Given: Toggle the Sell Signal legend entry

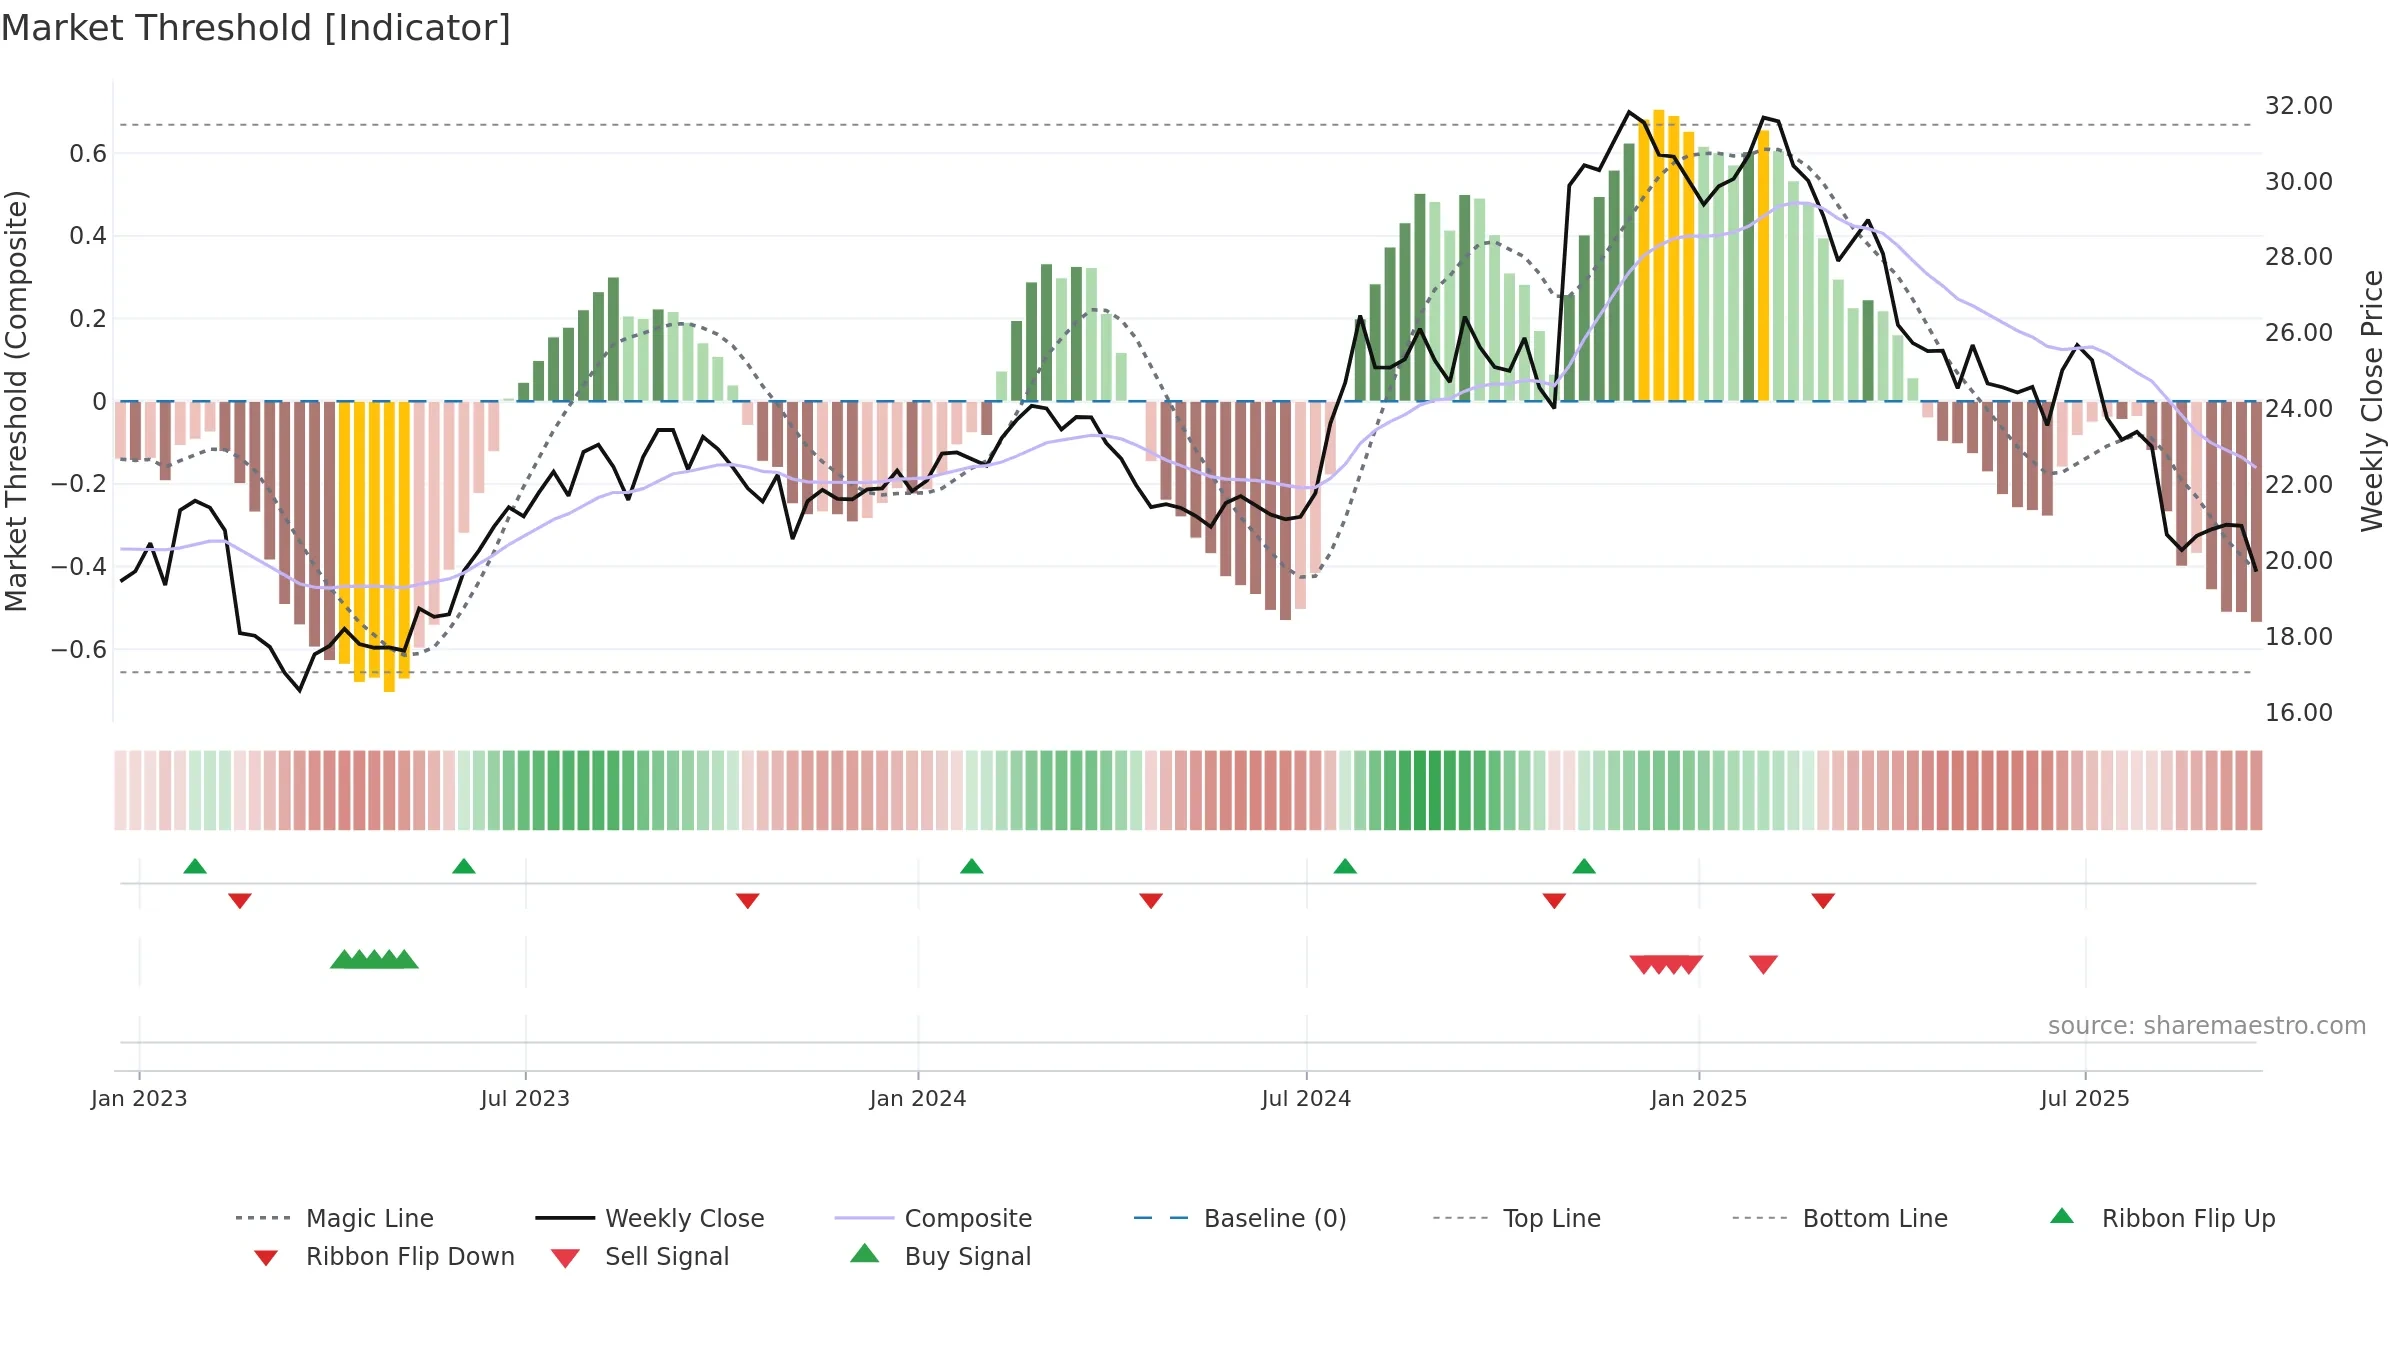Looking at the screenshot, I should [640, 1256].
